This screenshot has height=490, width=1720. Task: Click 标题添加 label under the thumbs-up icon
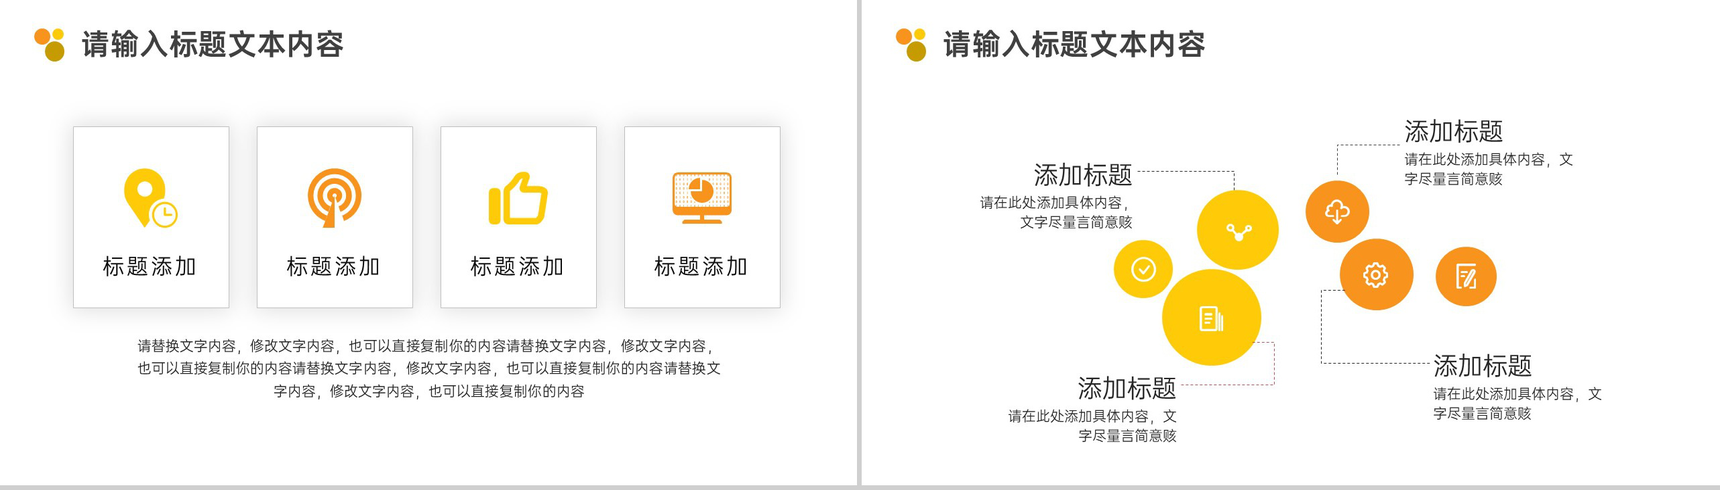pos(518,267)
